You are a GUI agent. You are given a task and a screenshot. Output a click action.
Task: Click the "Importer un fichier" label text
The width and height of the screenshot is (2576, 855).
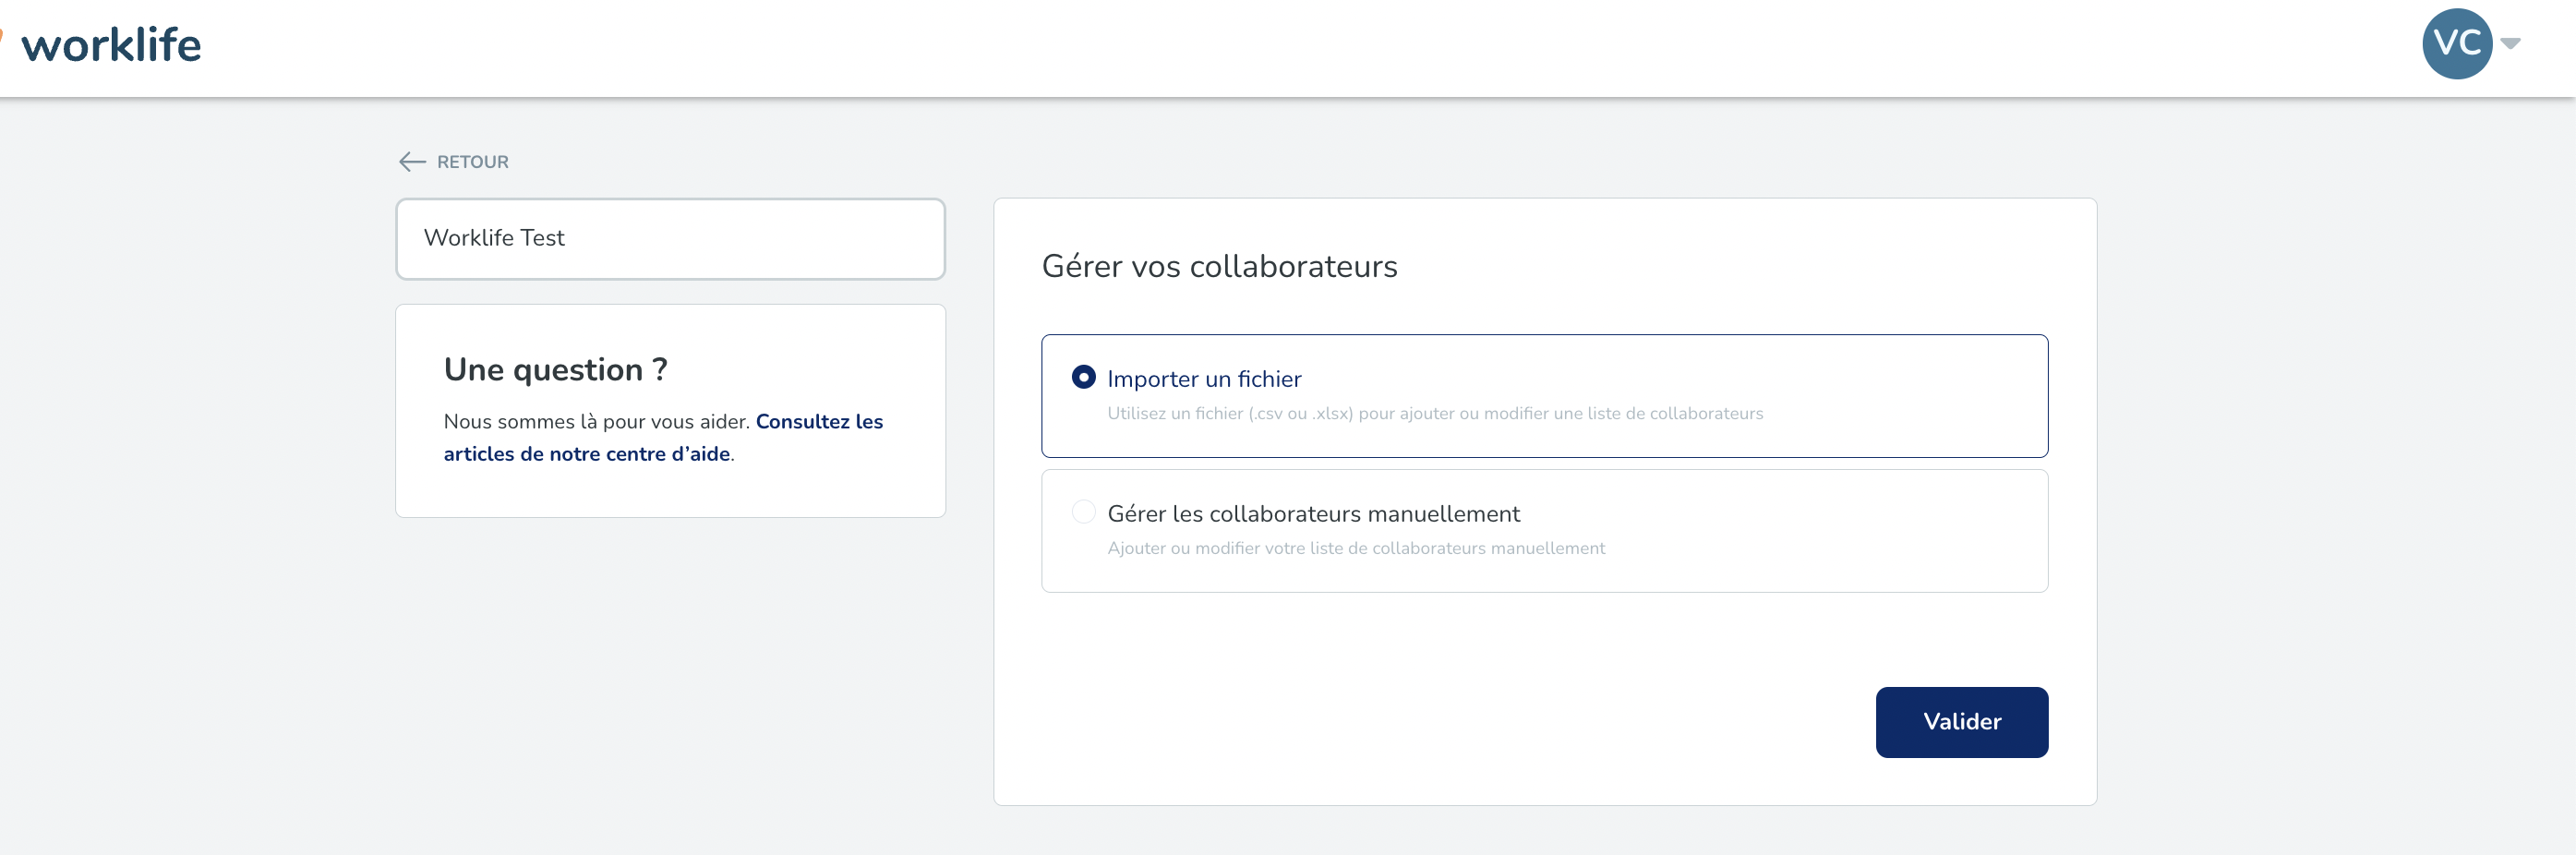click(1204, 379)
